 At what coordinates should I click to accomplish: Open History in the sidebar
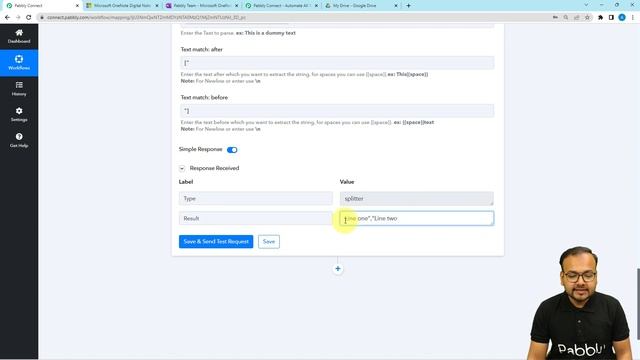click(x=19, y=89)
